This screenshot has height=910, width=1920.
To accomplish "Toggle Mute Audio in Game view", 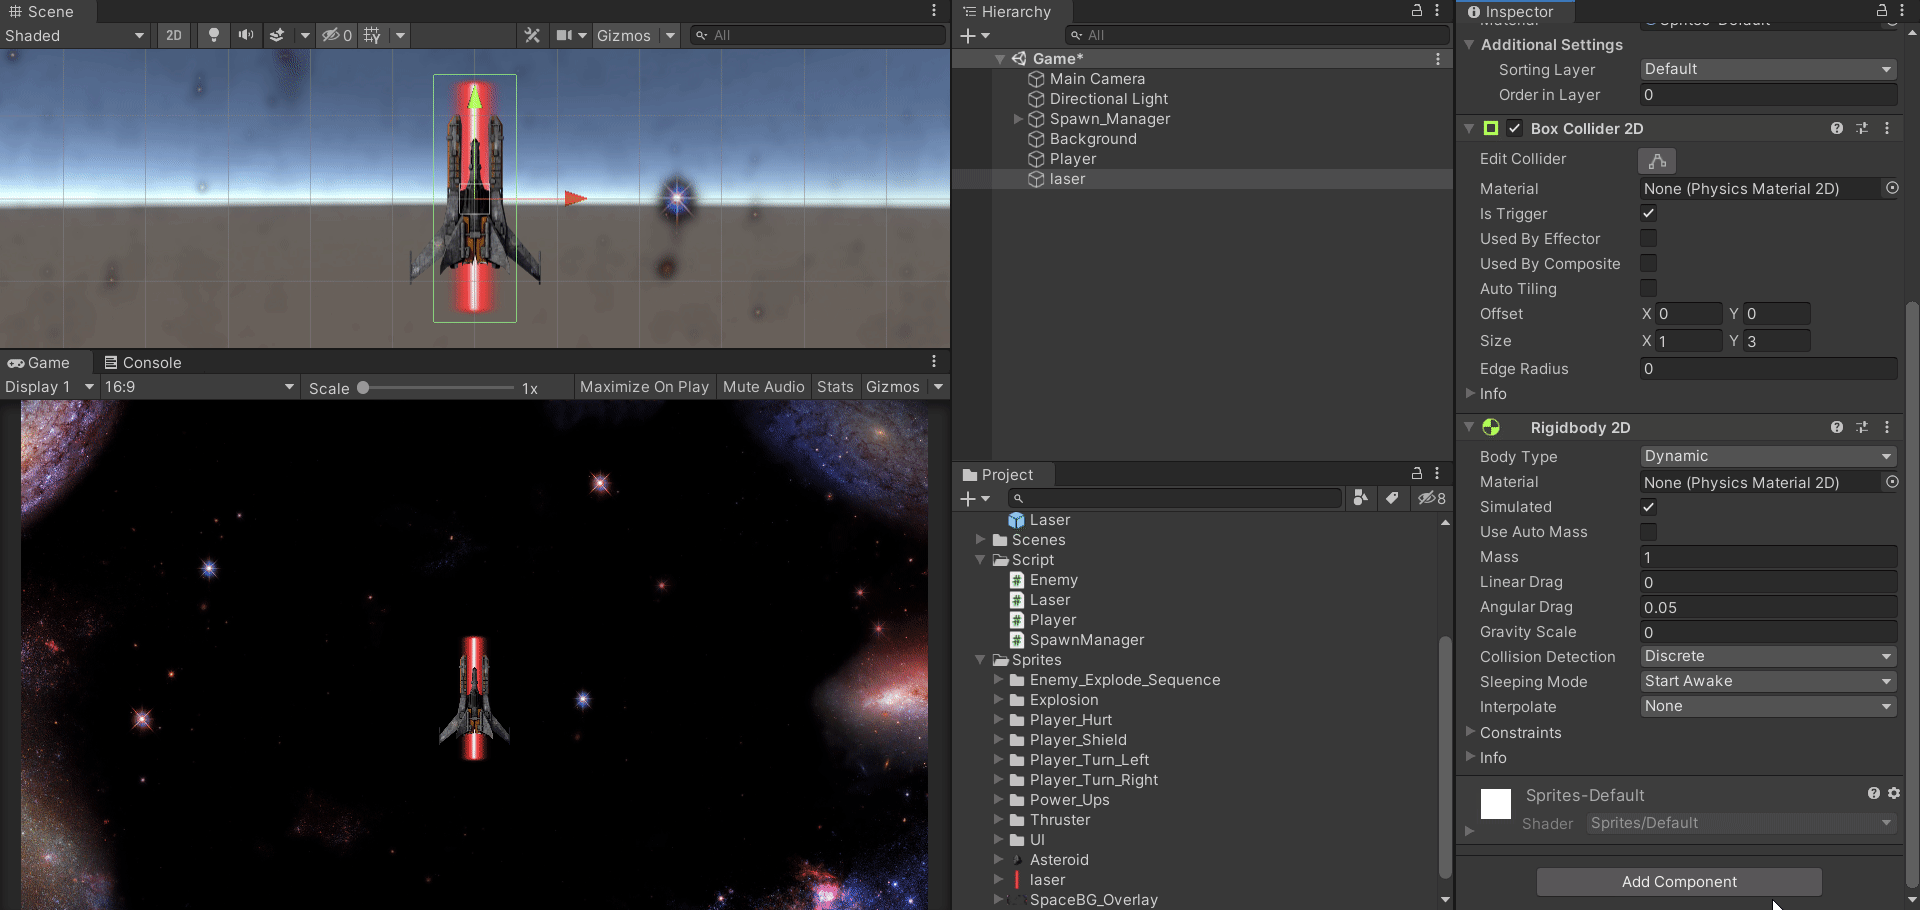I will [x=763, y=387].
